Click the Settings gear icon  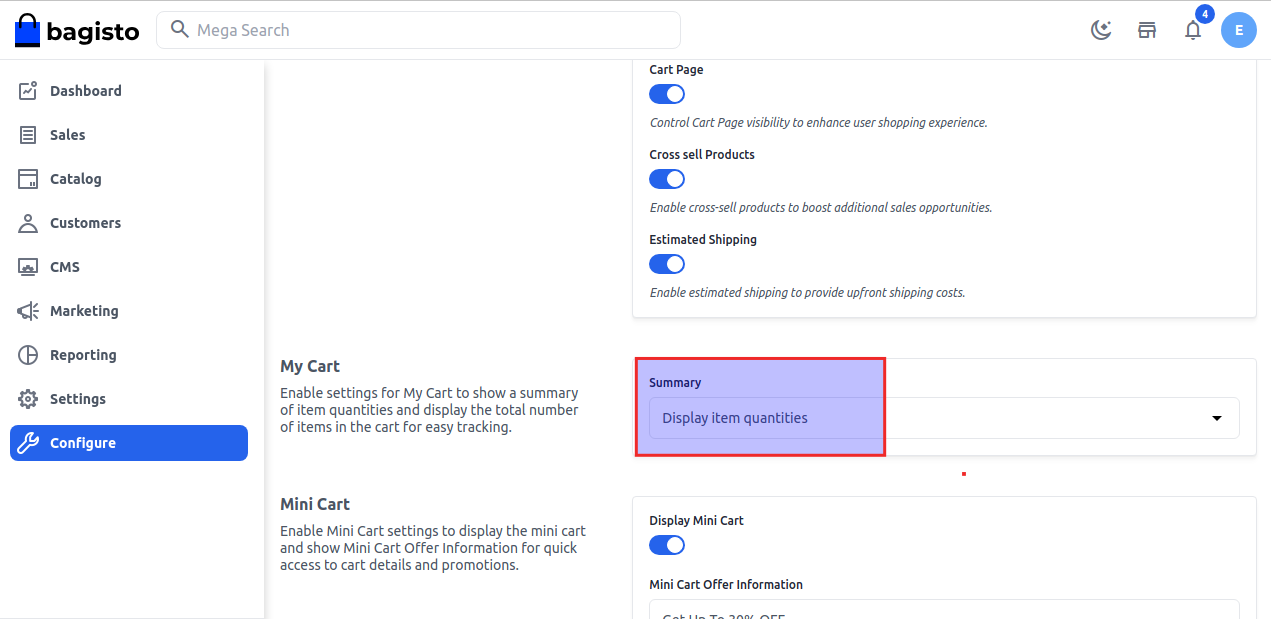(x=29, y=399)
